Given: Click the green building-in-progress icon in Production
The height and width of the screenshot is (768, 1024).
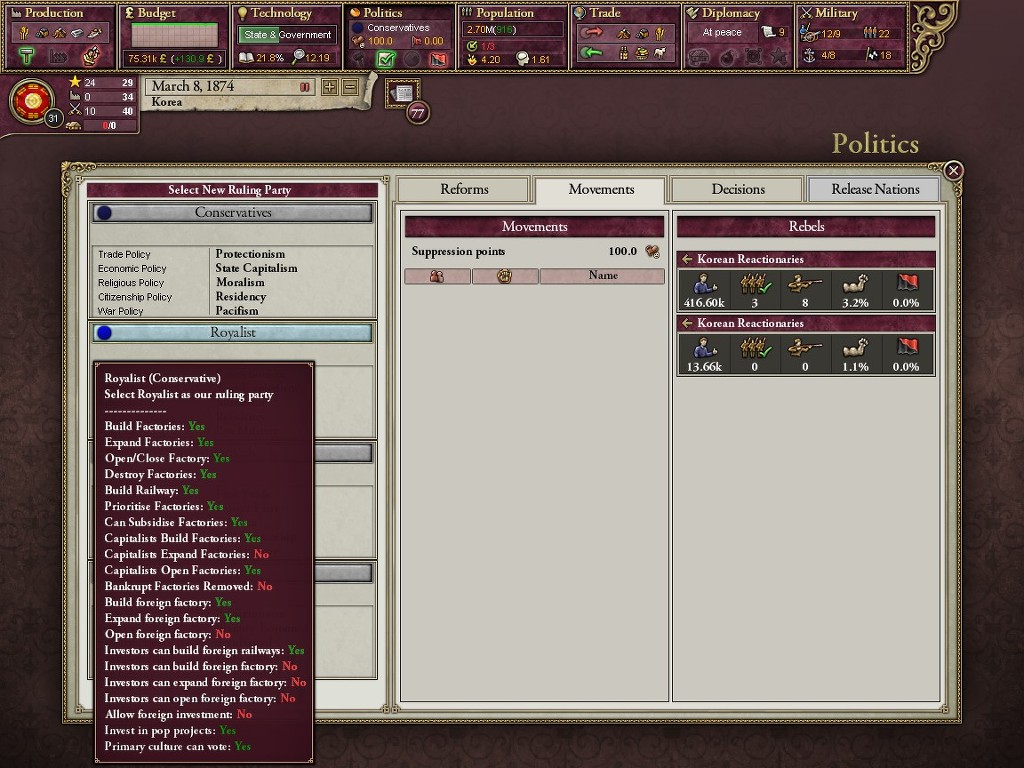Looking at the screenshot, I should click(27, 57).
